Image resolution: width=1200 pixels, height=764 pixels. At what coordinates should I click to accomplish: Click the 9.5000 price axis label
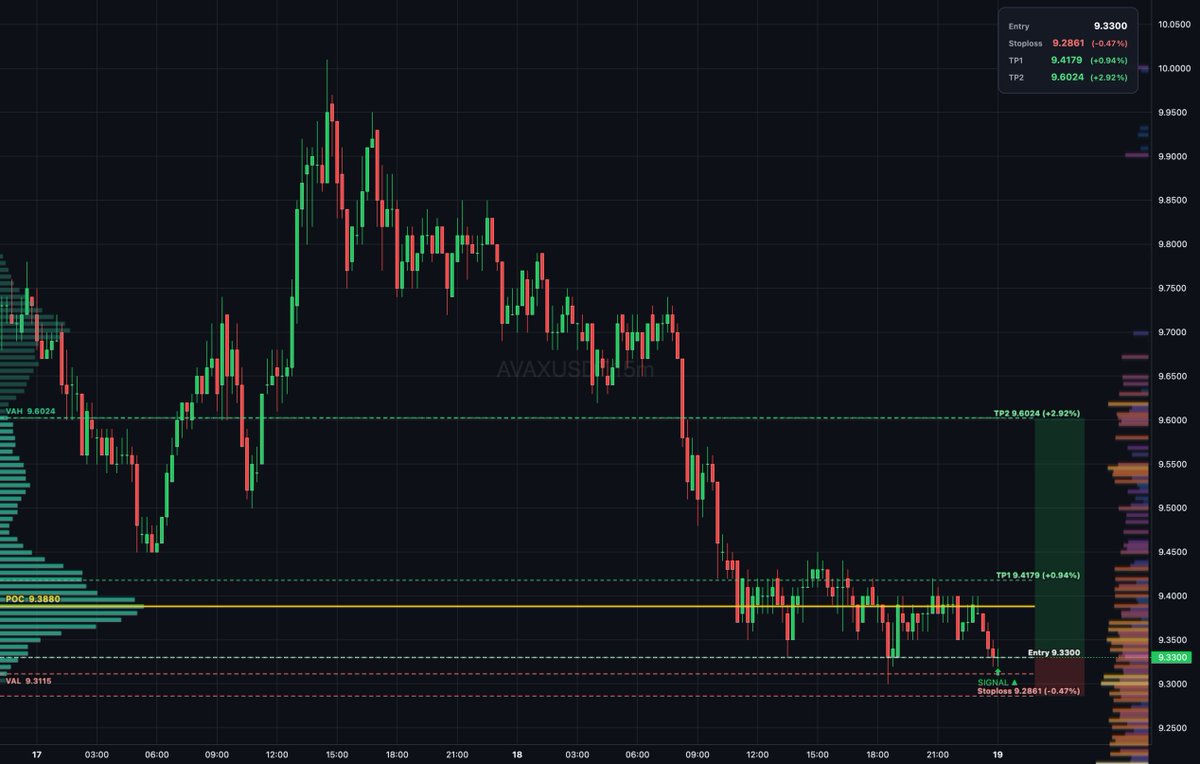(1172, 508)
